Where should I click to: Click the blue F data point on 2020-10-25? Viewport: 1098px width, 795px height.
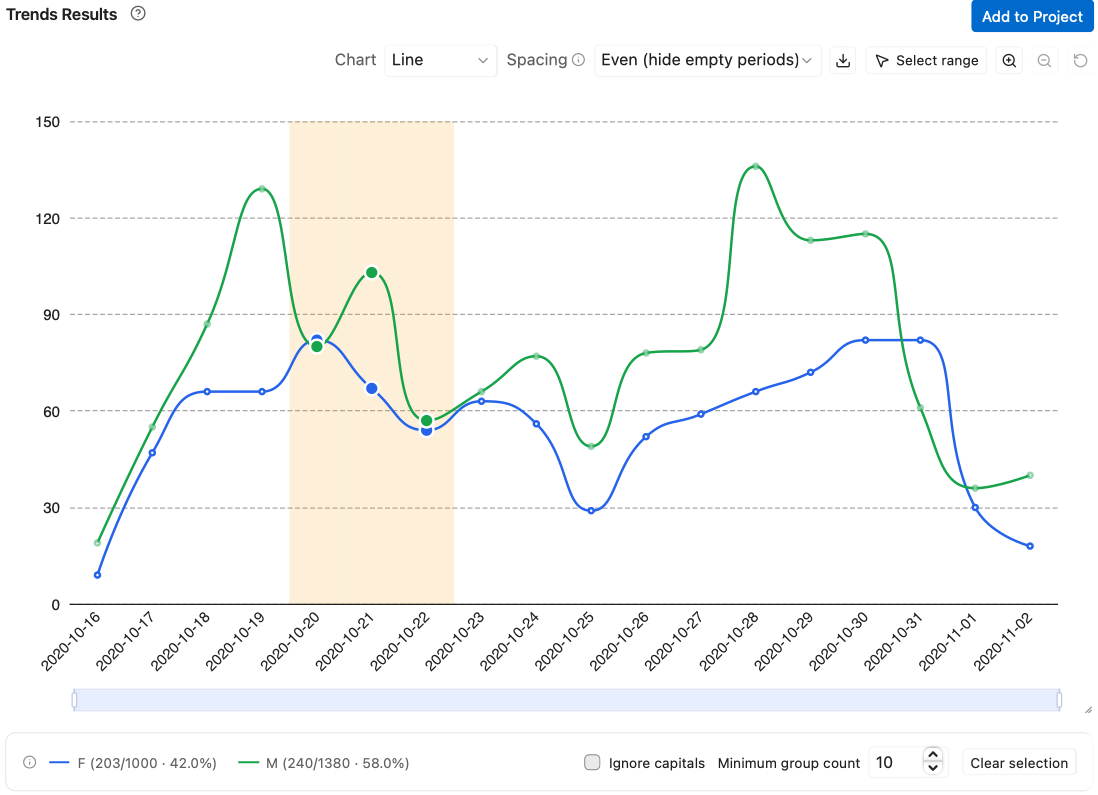(x=591, y=511)
